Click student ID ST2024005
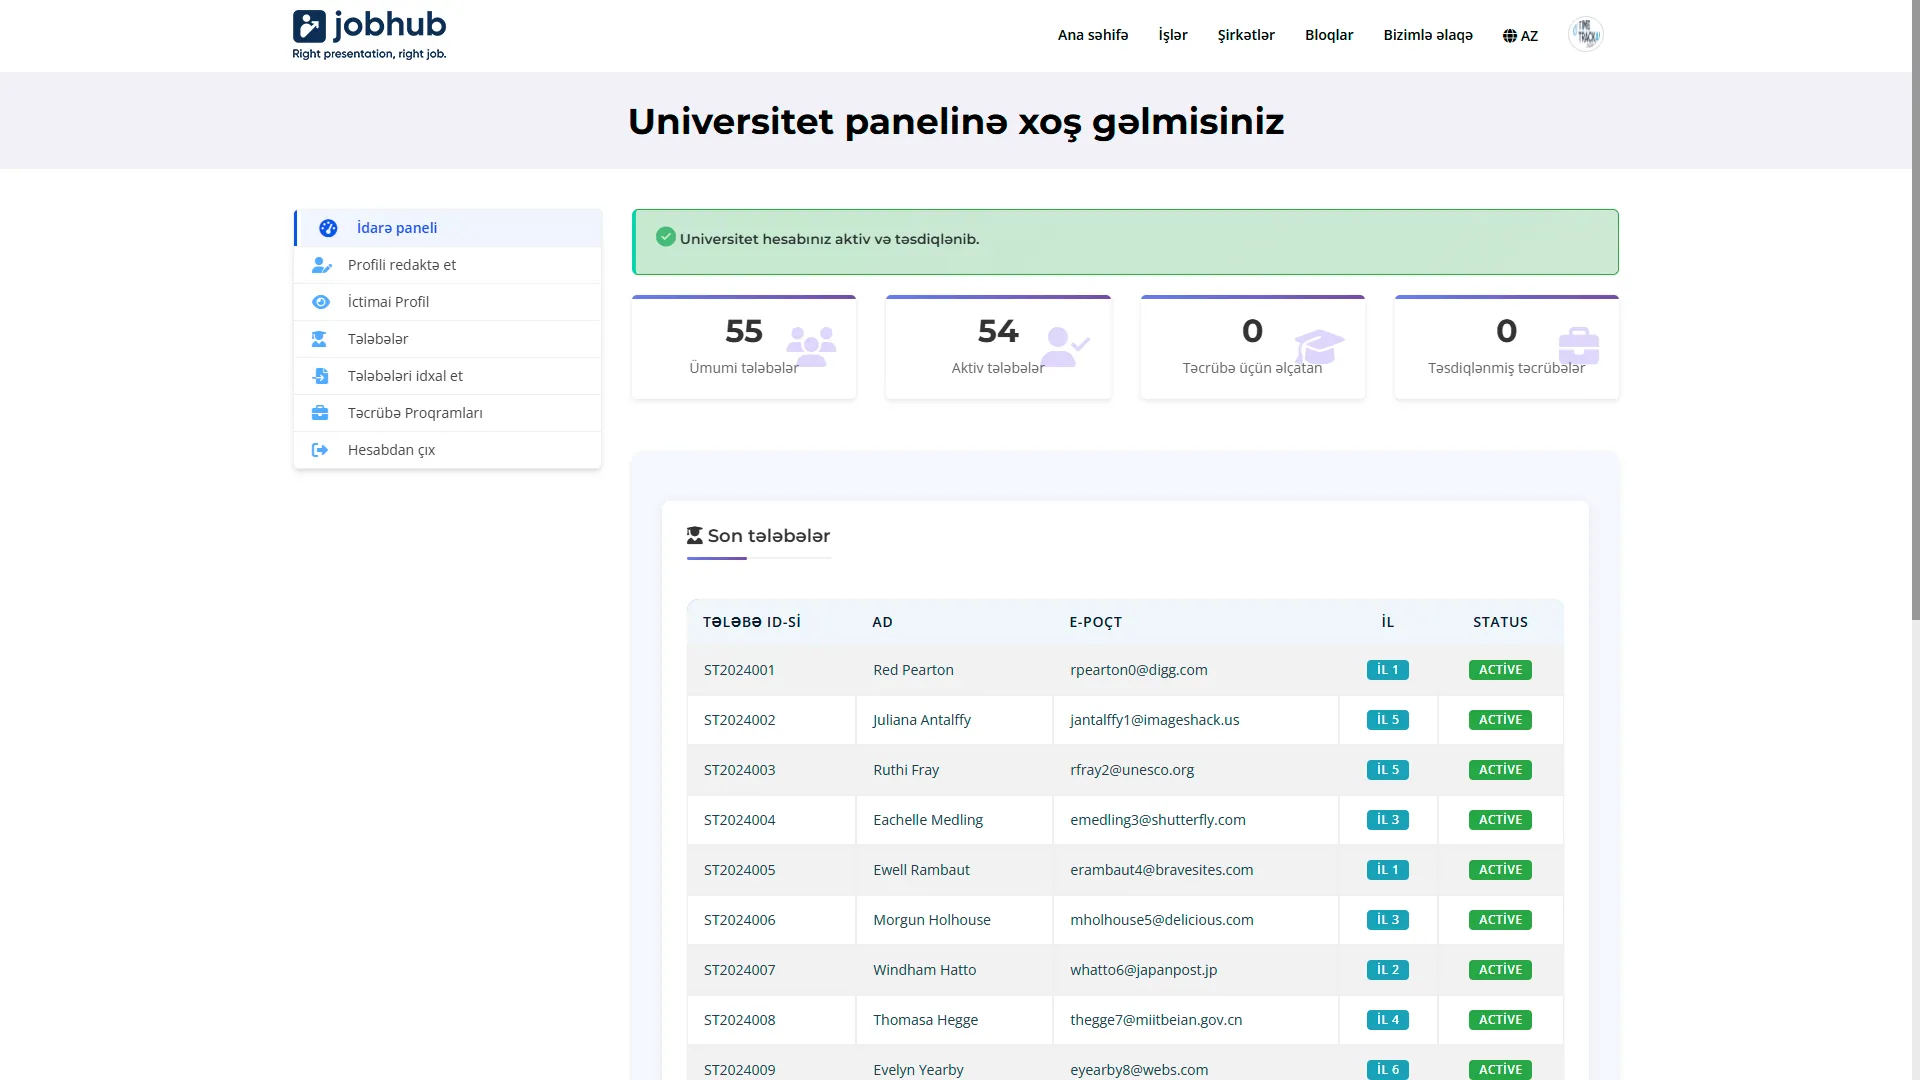This screenshot has width=1920, height=1080. [739, 870]
